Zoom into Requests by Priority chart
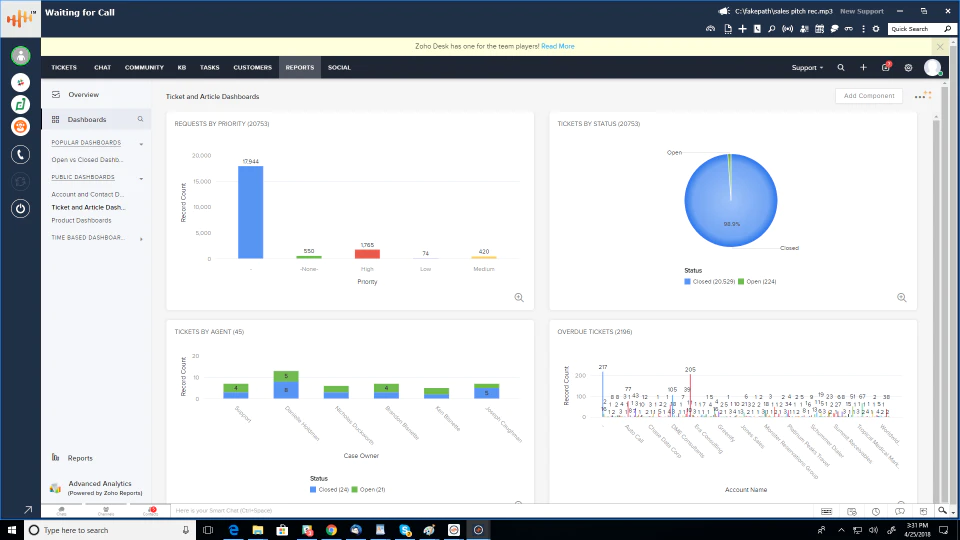This screenshot has width=960, height=540. (x=519, y=298)
